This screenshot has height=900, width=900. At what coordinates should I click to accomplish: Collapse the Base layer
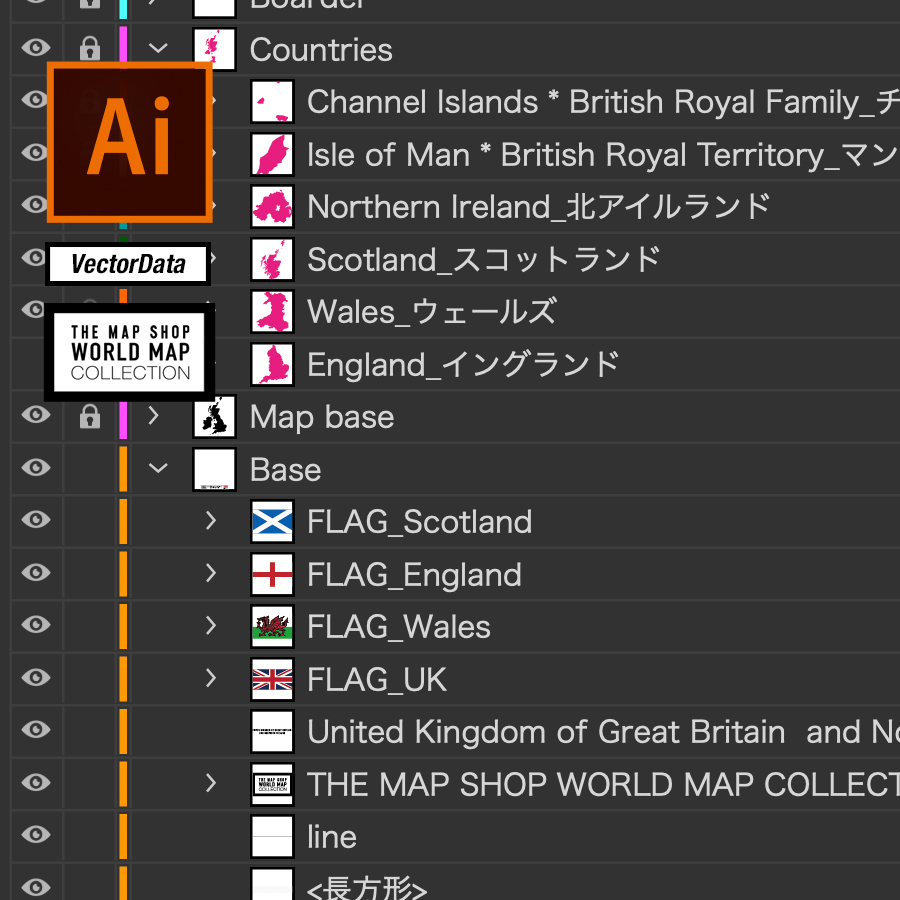point(158,468)
